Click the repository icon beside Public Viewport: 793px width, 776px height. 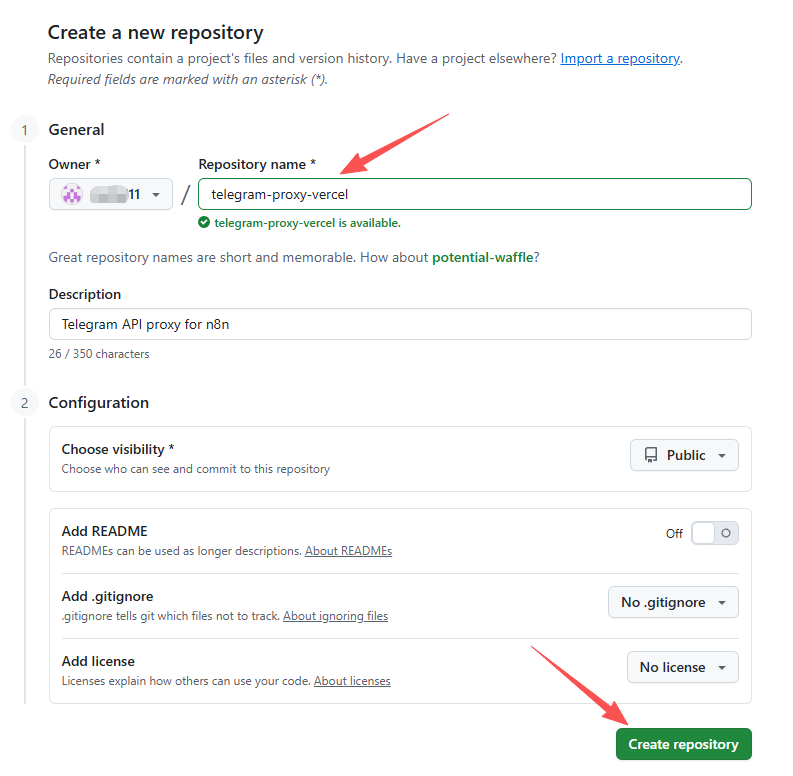(651, 455)
